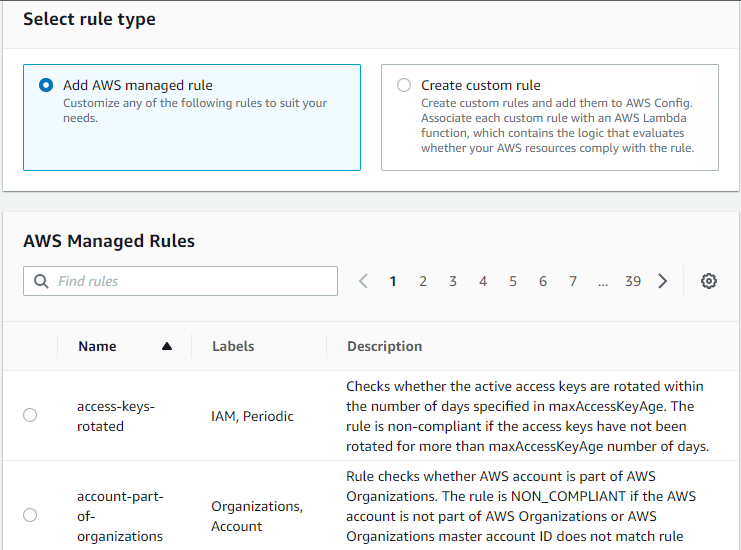The height and width of the screenshot is (550, 741).
Task: Click the Labels column header
Action: pos(233,346)
